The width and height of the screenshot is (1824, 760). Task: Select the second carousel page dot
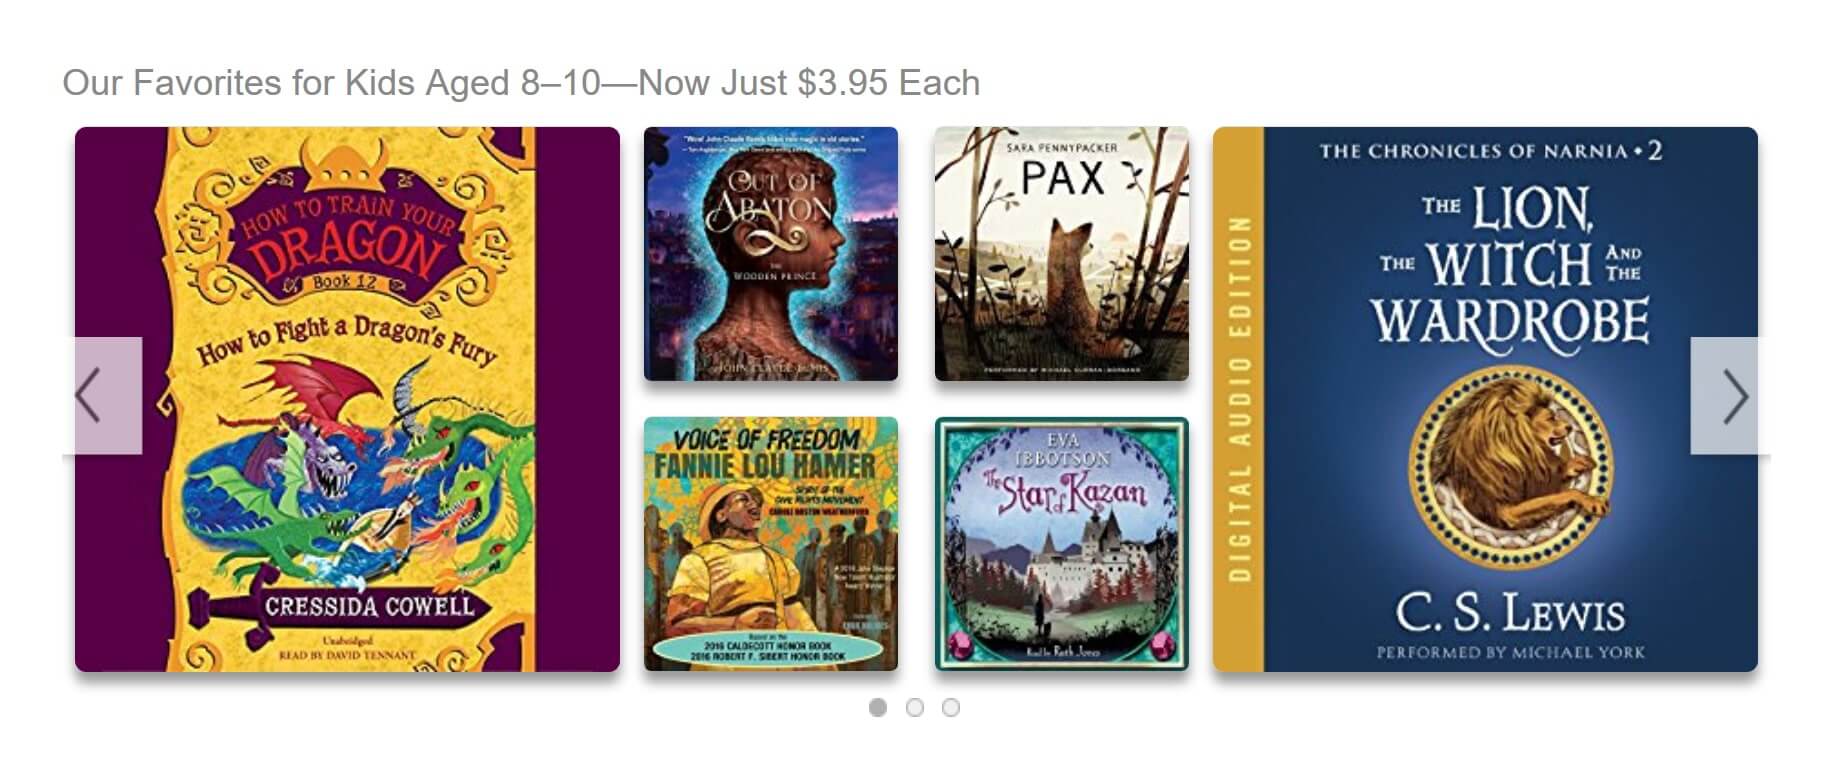914,708
